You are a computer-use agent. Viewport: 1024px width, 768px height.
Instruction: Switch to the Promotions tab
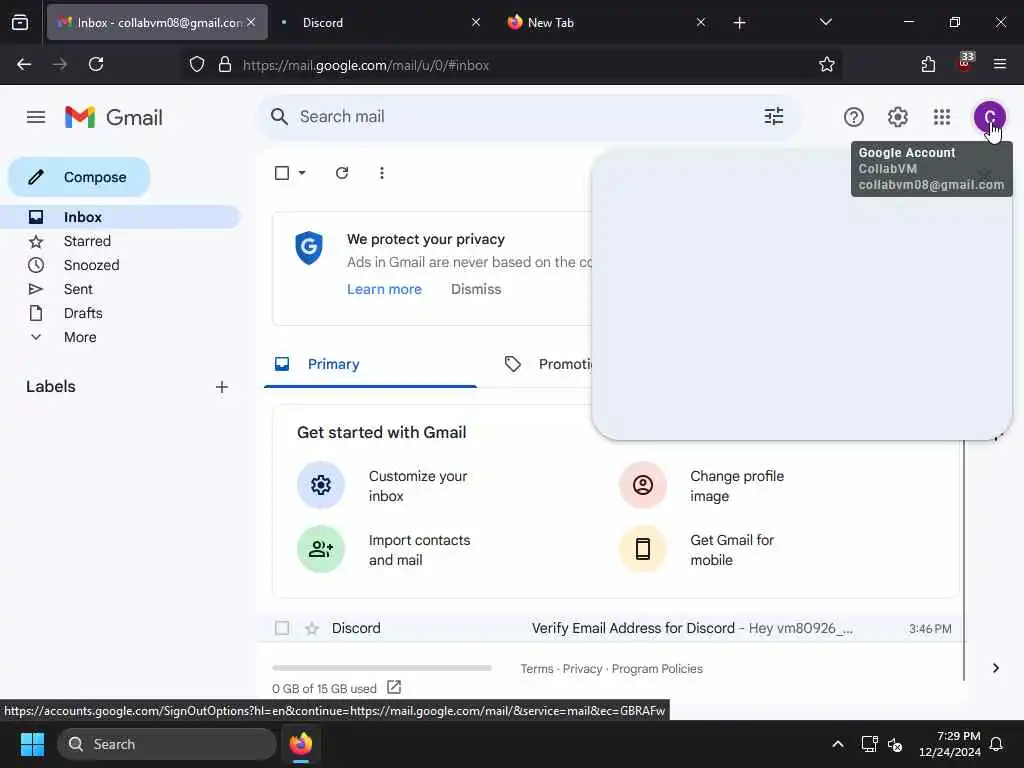pyautogui.click(x=547, y=364)
